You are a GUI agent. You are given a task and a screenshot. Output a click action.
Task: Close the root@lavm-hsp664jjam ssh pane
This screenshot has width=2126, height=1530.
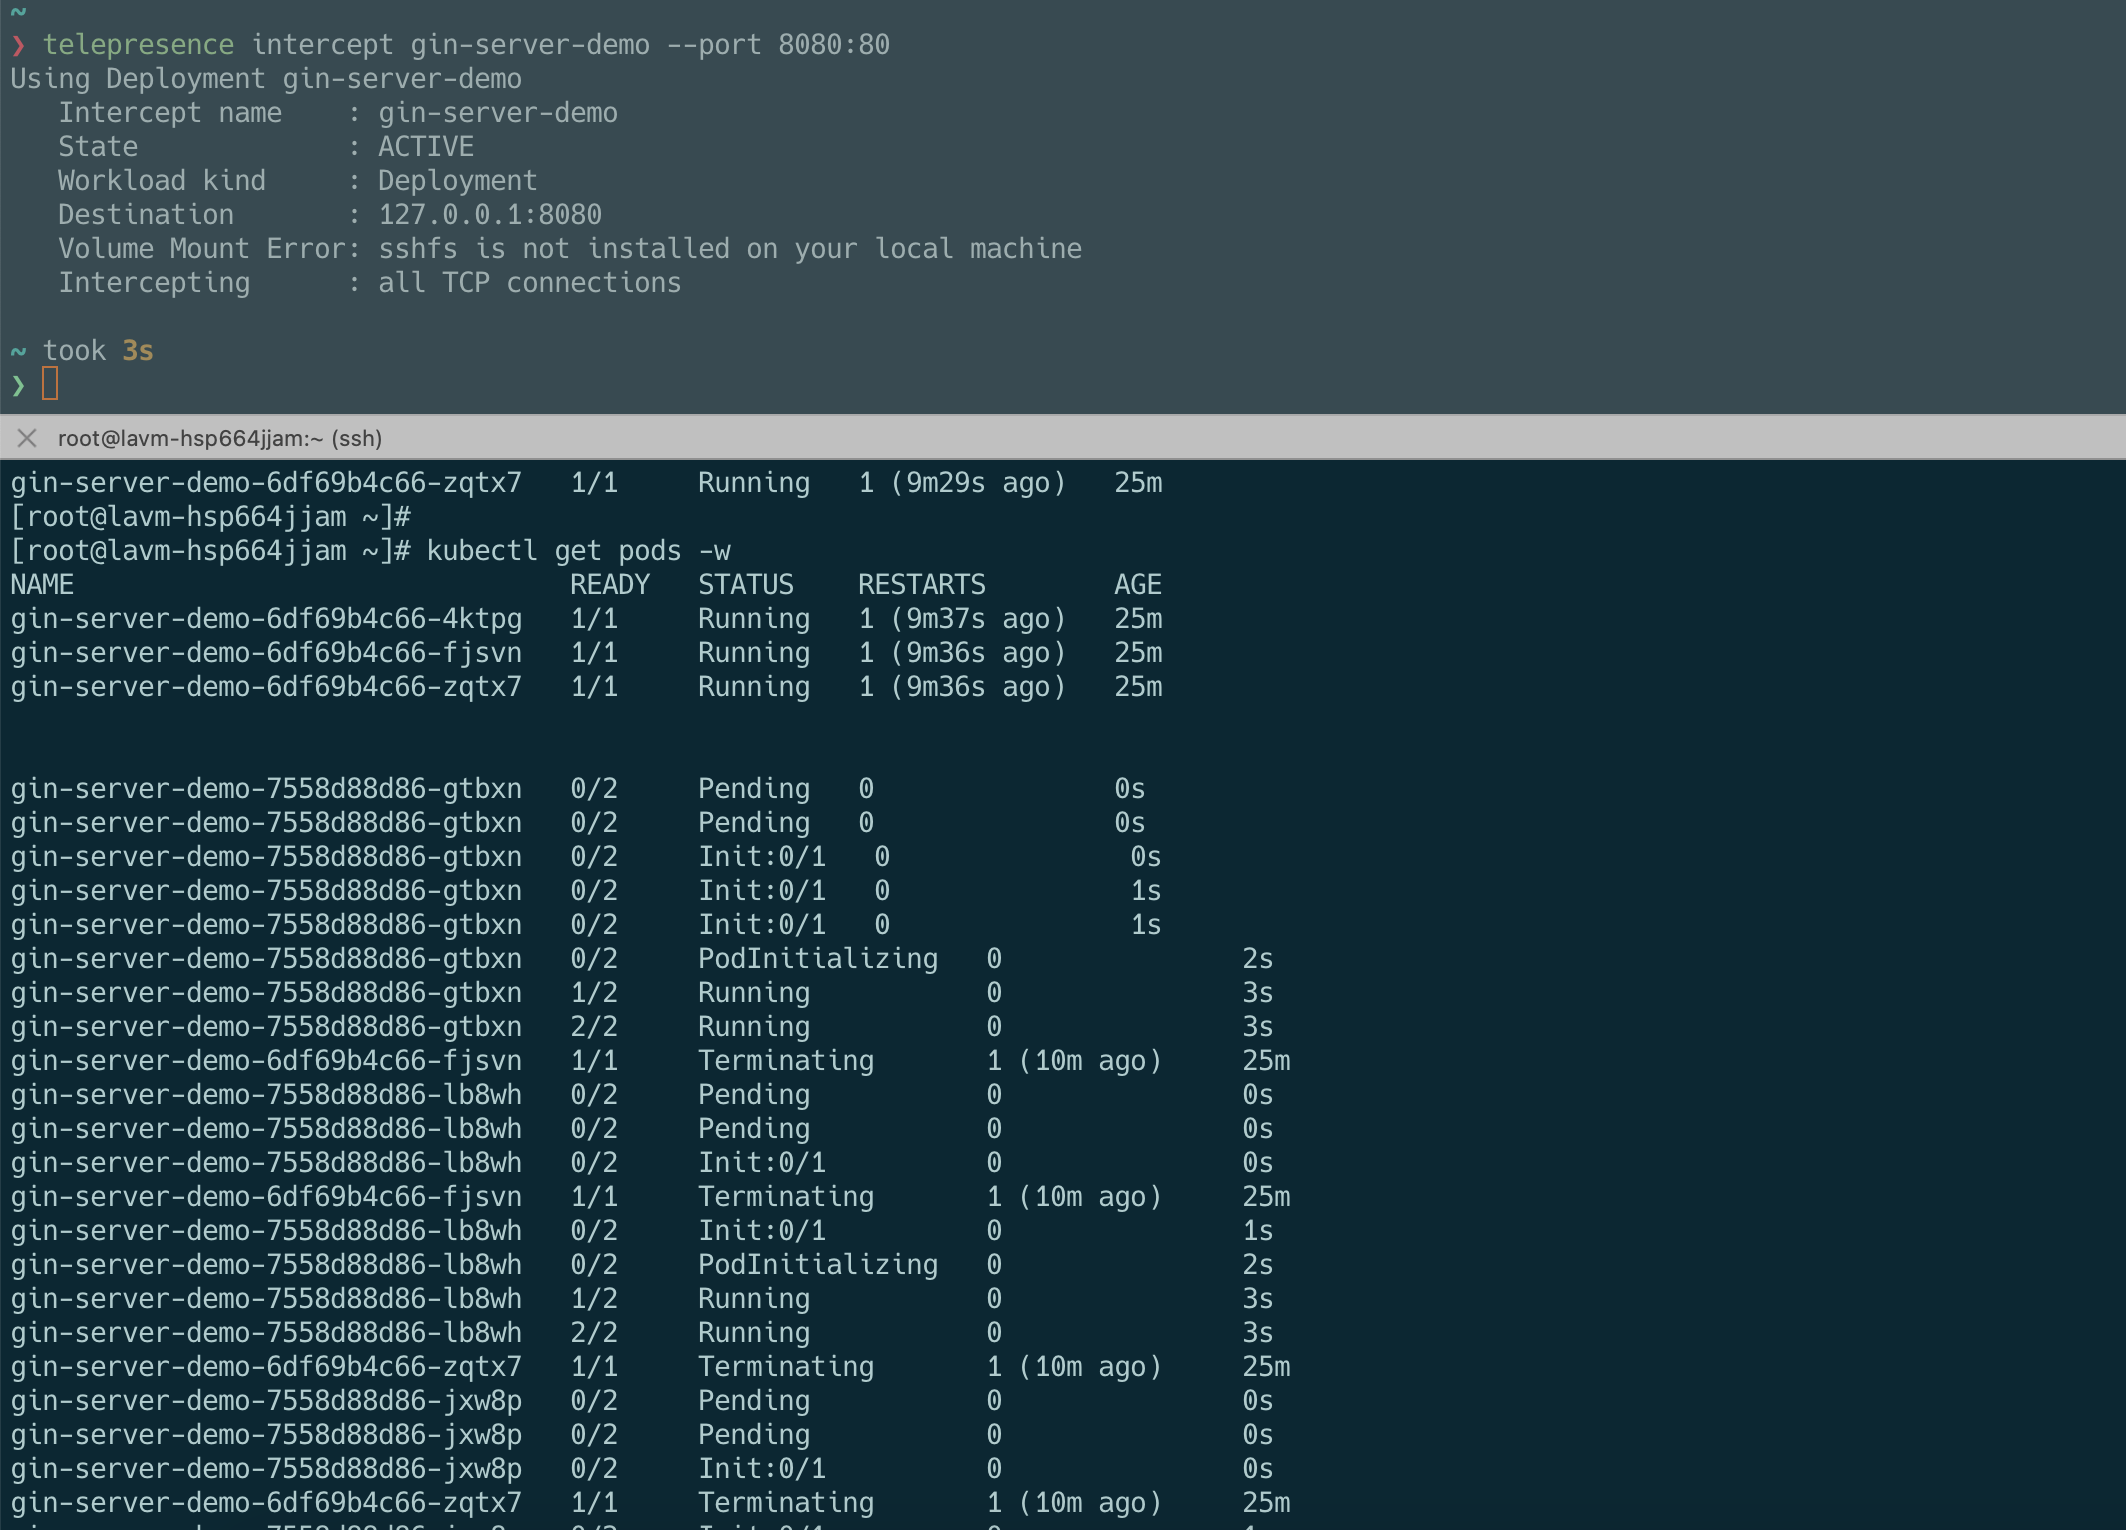(27, 438)
